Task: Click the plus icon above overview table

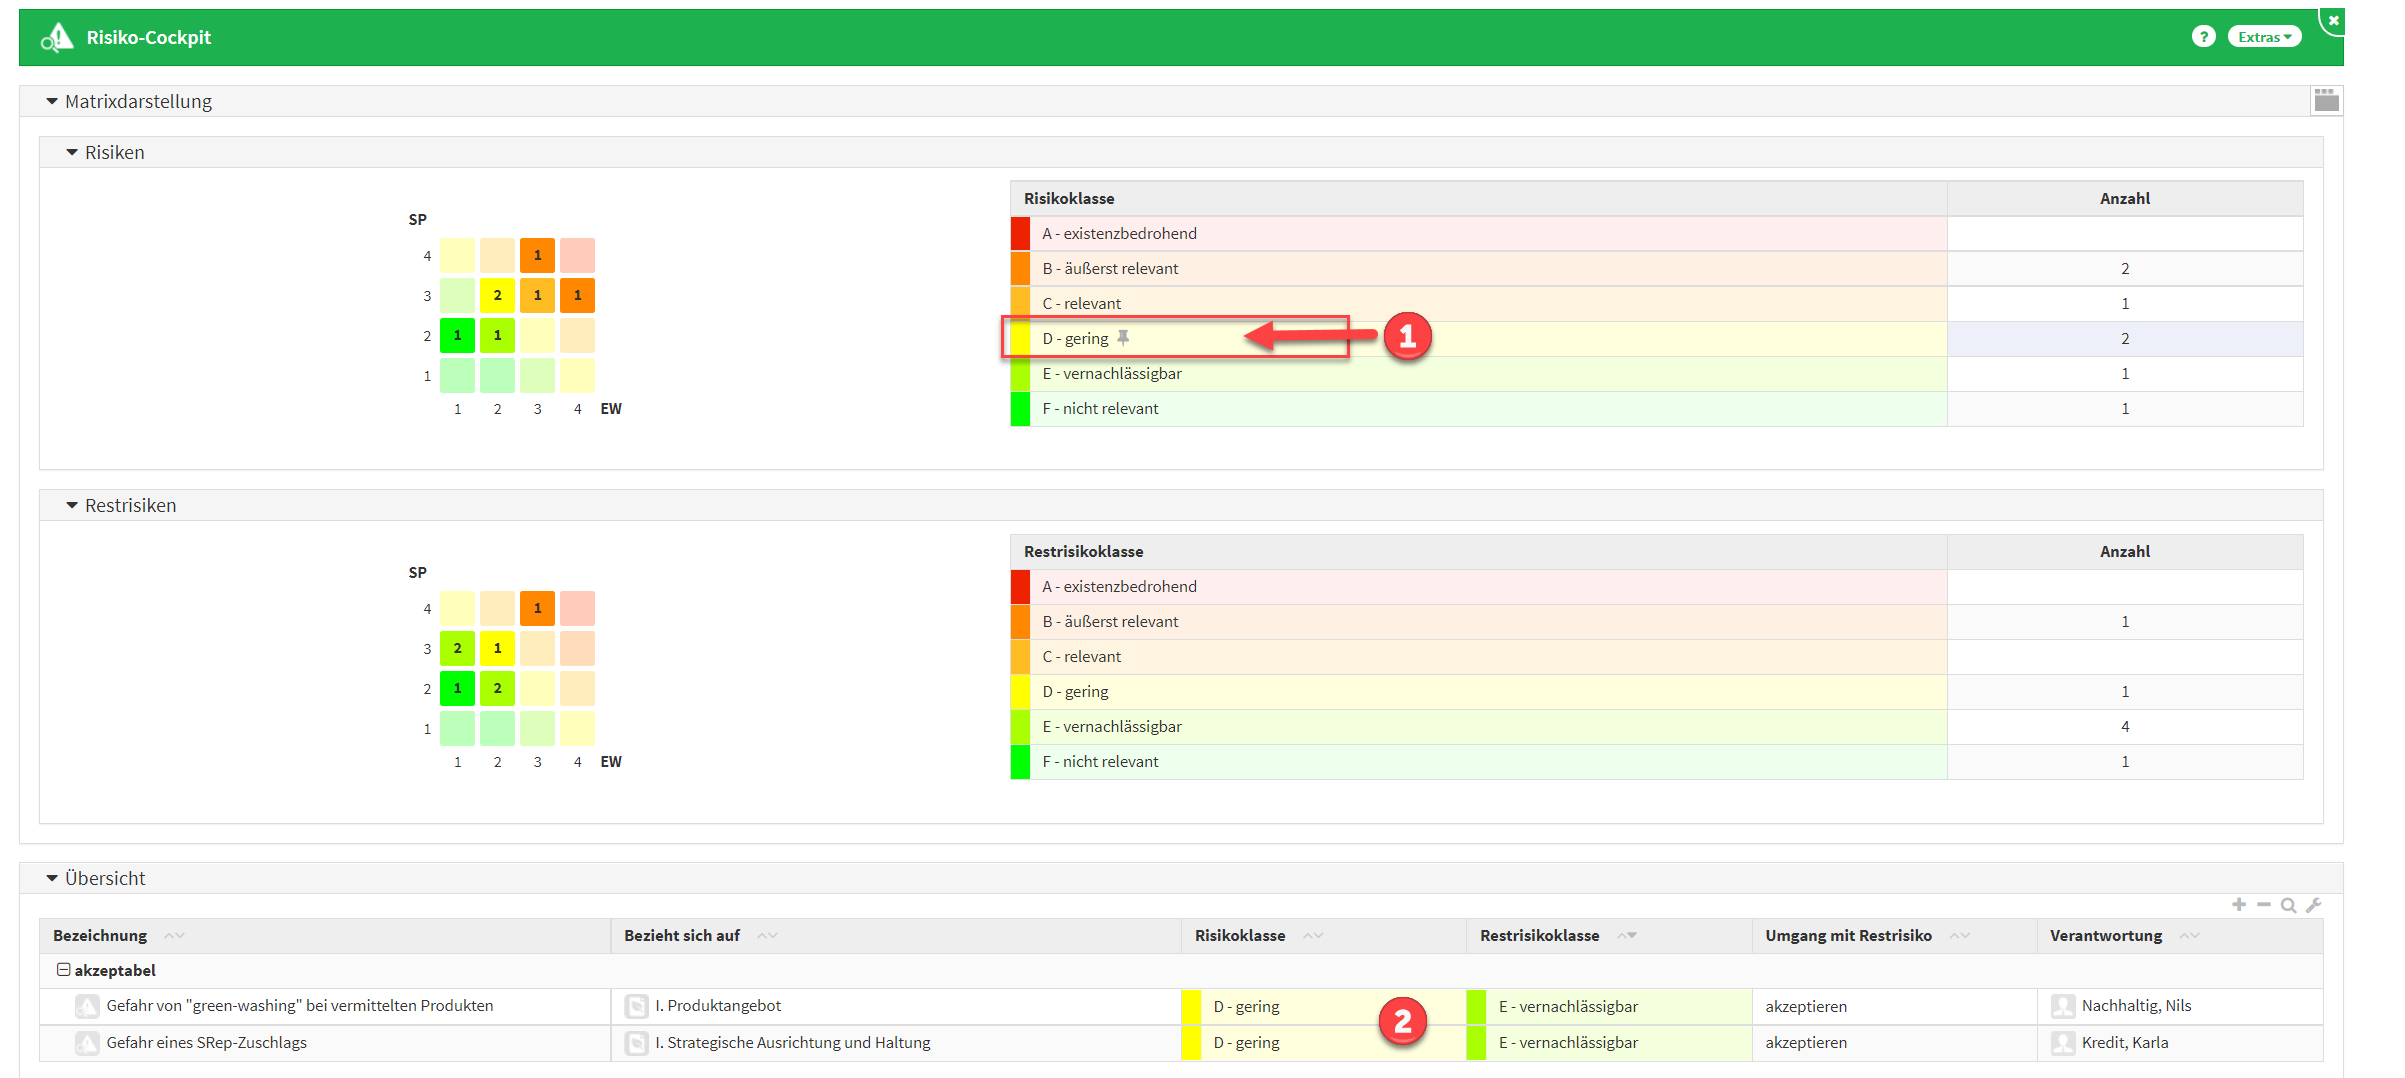Action: tap(2239, 905)
